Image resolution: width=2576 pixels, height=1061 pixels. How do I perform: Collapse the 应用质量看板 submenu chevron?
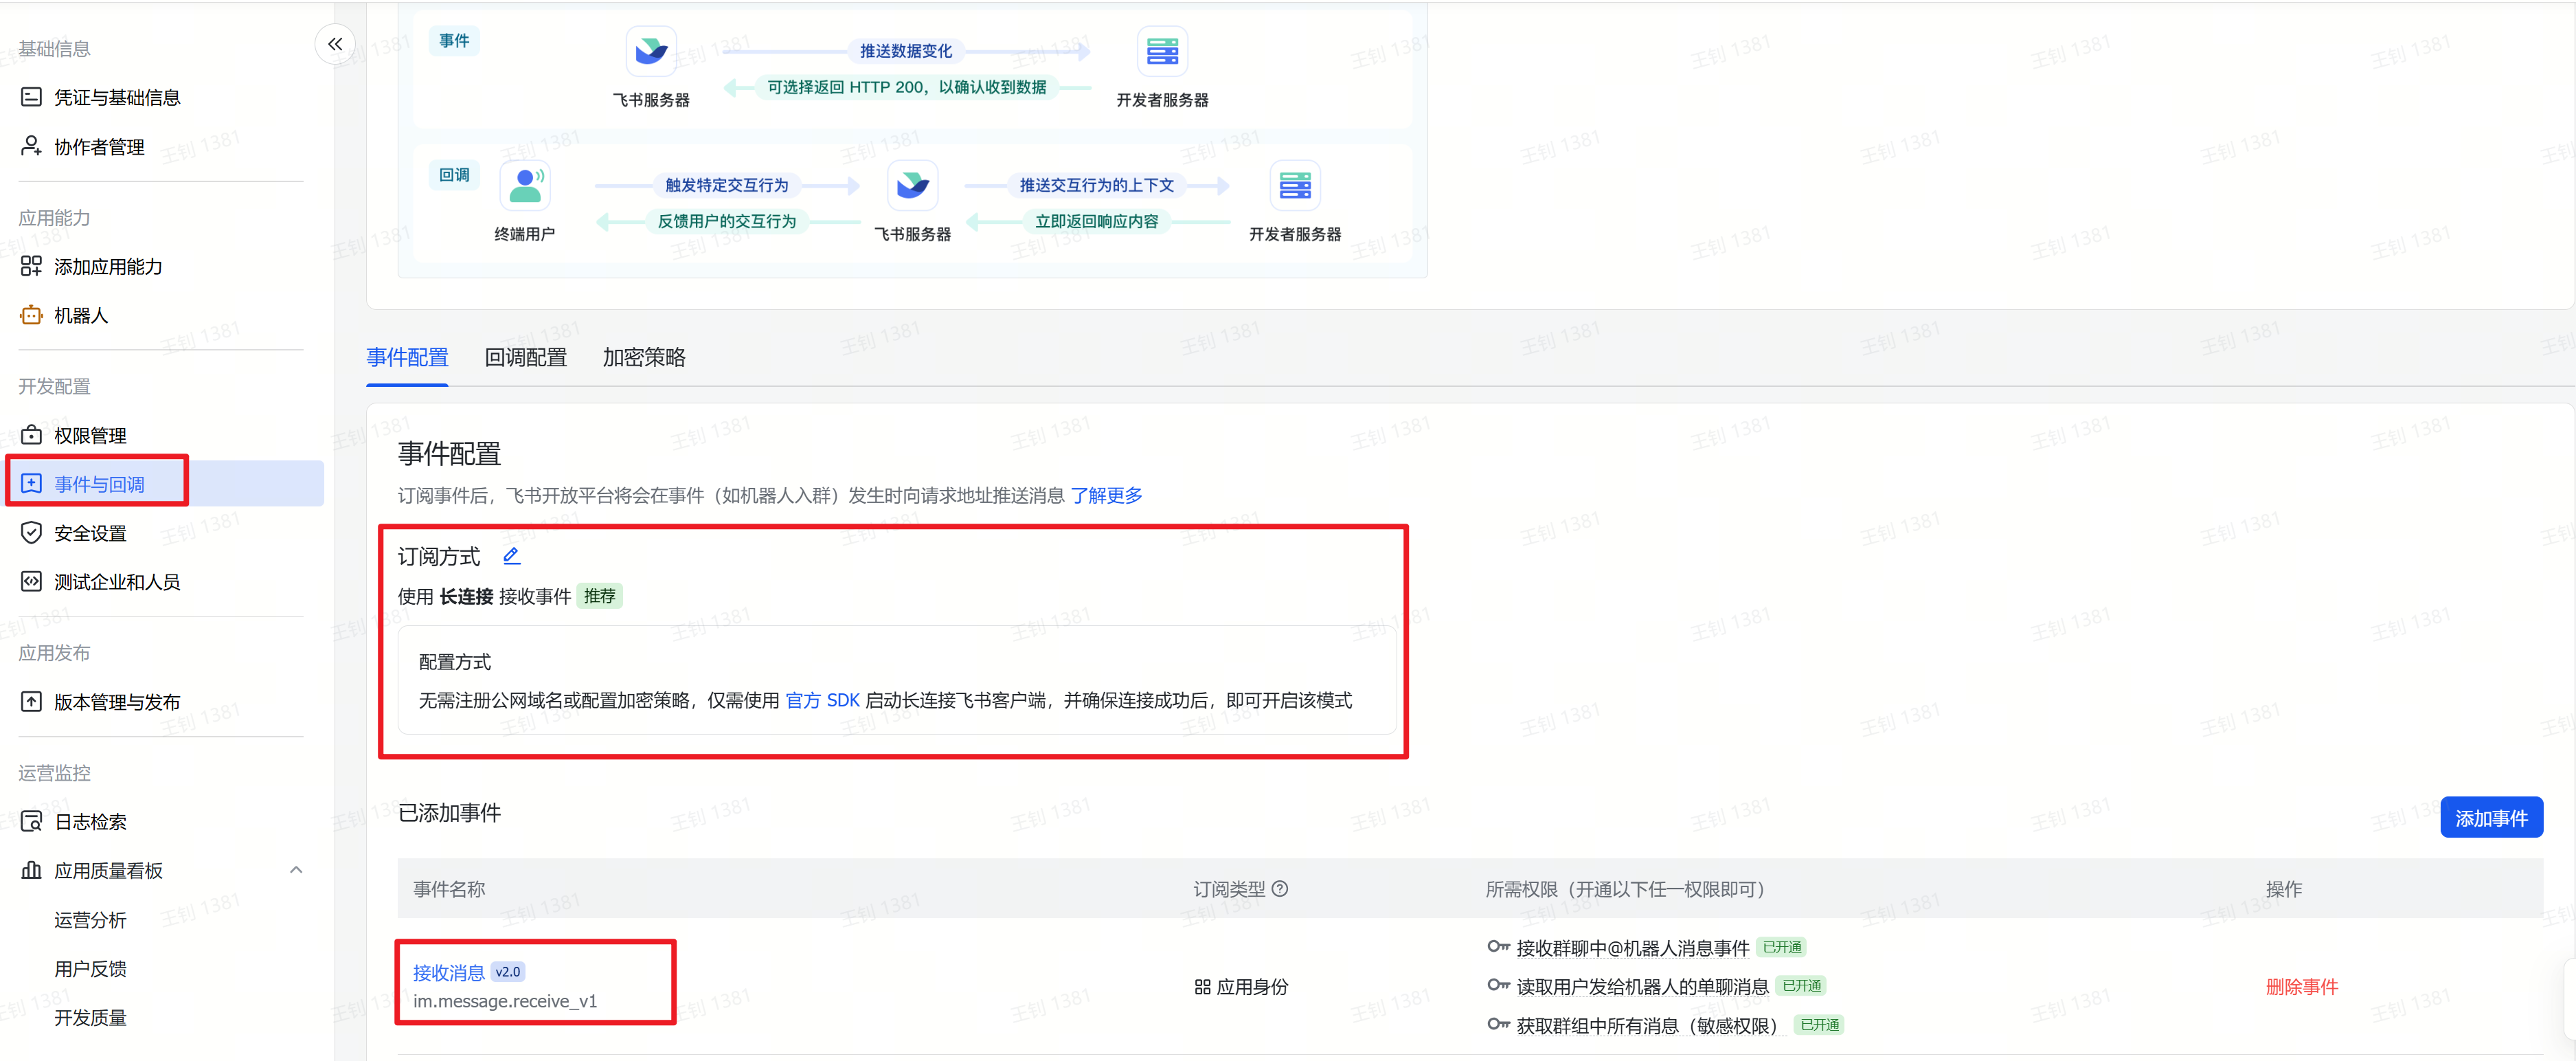coord(296,870)
